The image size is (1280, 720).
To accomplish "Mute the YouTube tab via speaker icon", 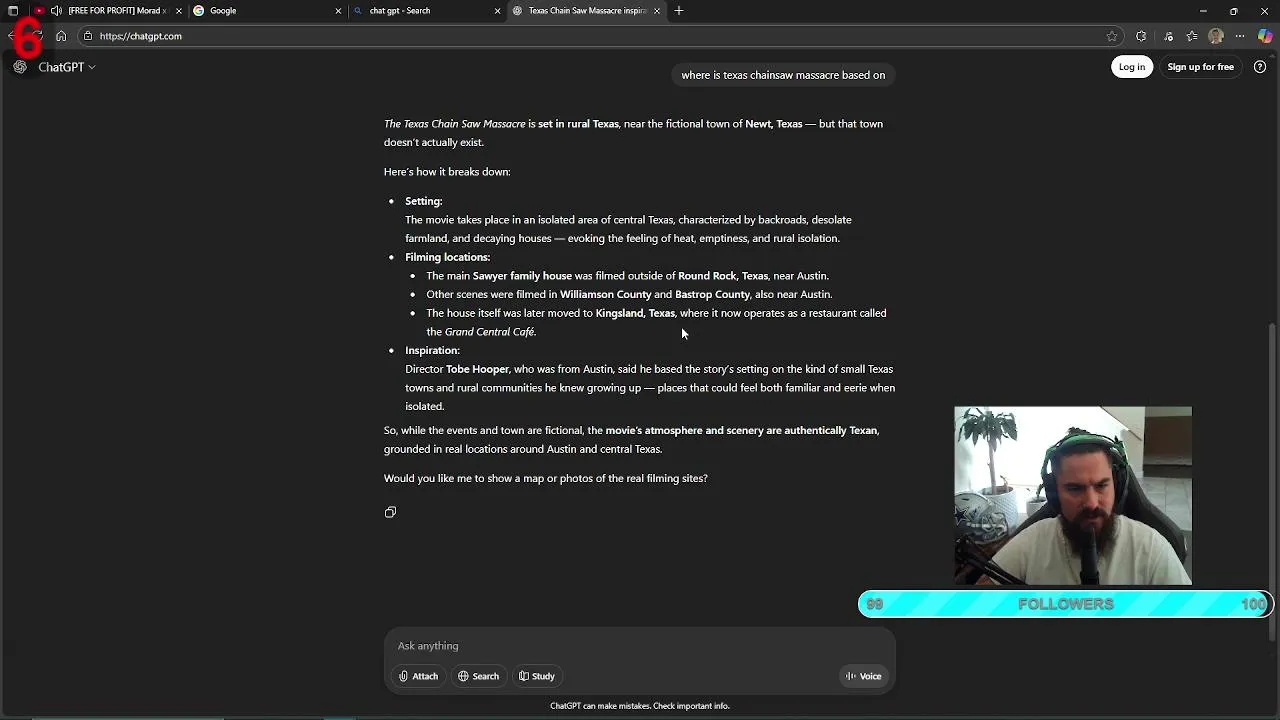I will click(x=56, y=11).
